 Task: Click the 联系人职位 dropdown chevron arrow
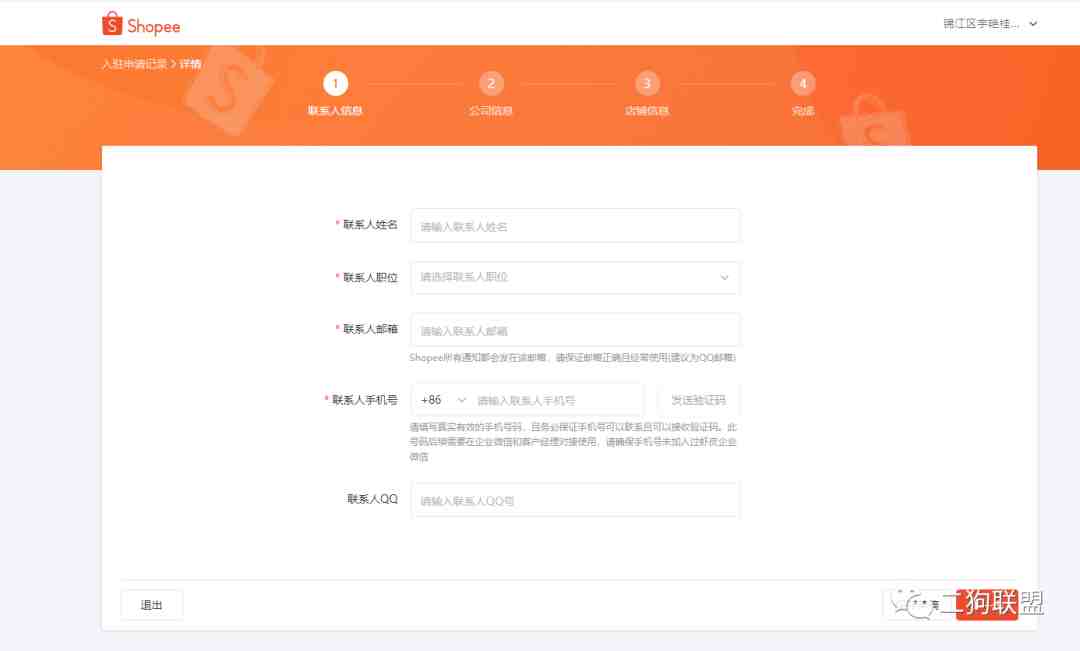click(724, 278)
